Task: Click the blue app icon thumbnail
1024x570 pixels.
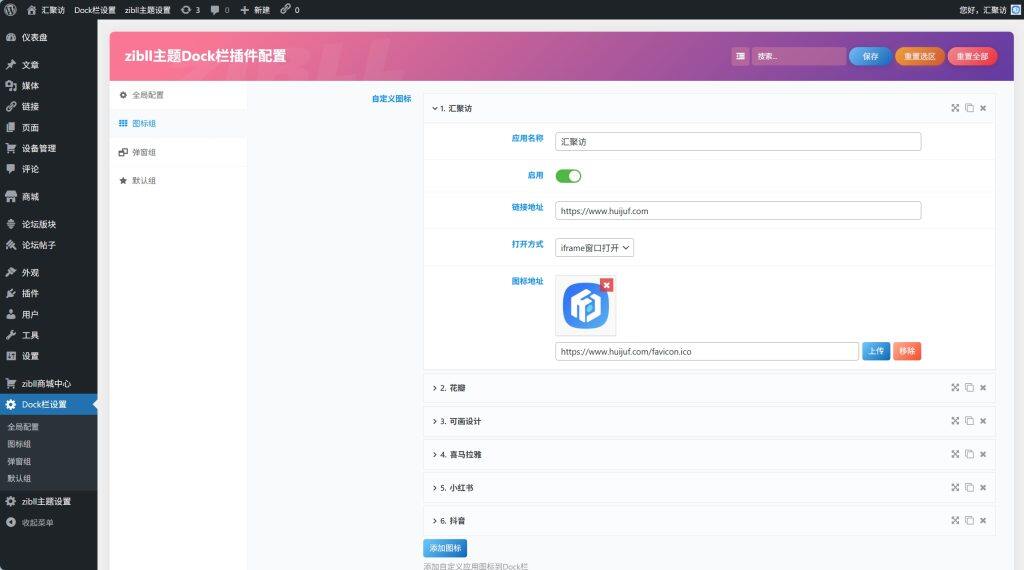Action: tap(586, 306)
